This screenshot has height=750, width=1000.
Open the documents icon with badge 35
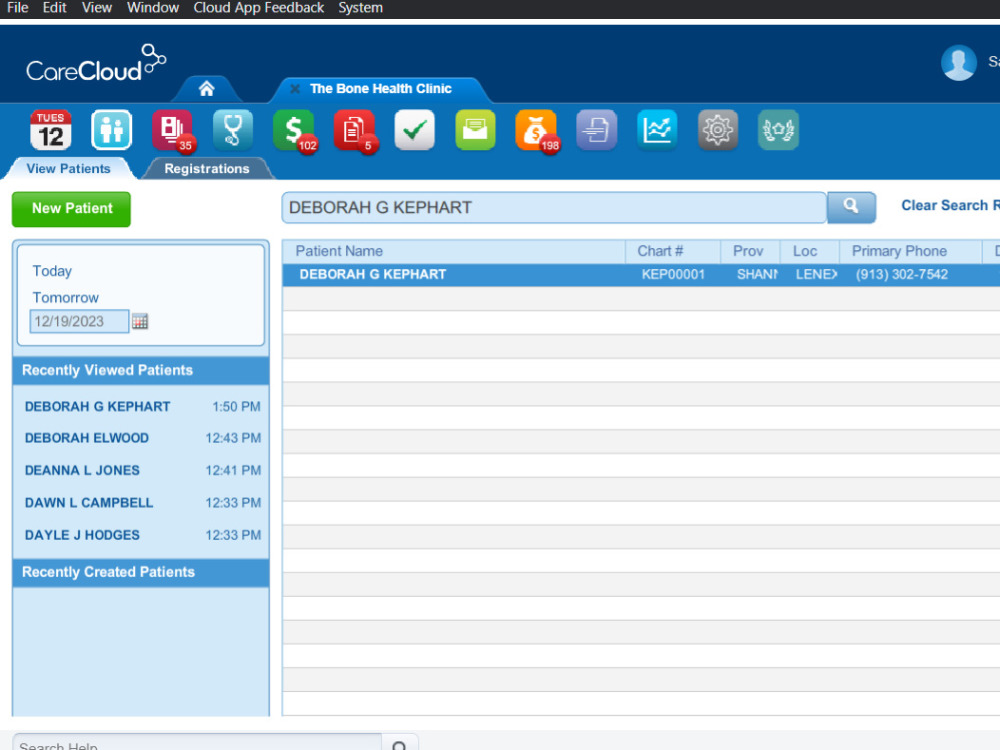pos(172,130)
